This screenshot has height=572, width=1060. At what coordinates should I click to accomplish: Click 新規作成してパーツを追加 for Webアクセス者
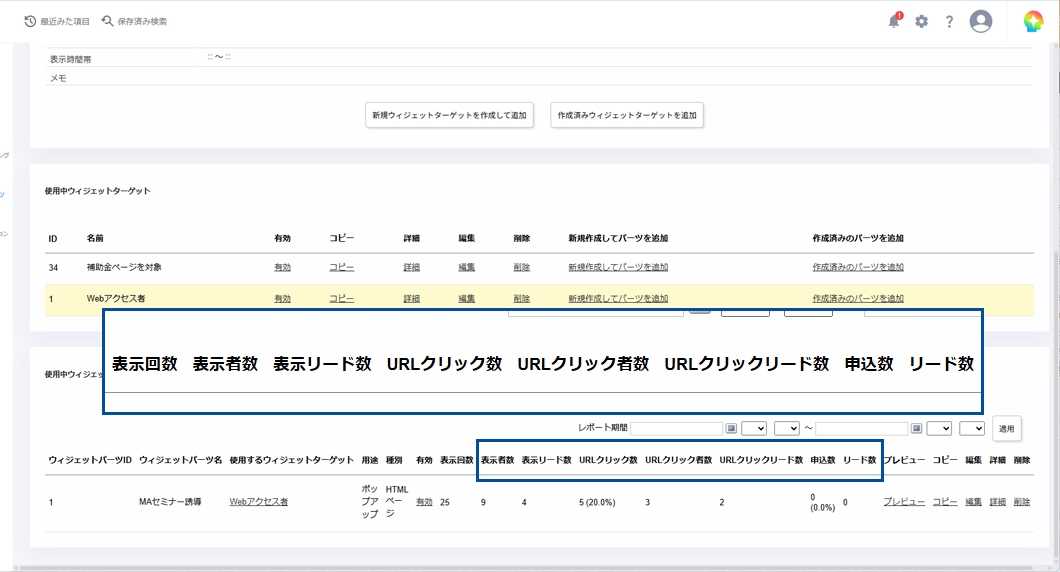point(618,299)
